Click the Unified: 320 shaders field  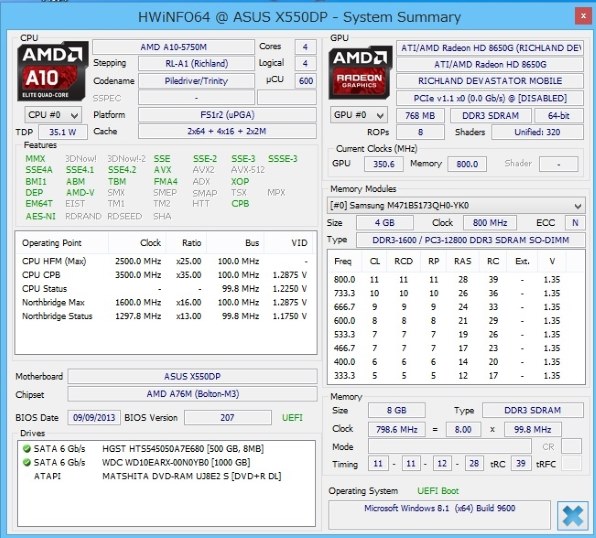[x=537, y=132]
